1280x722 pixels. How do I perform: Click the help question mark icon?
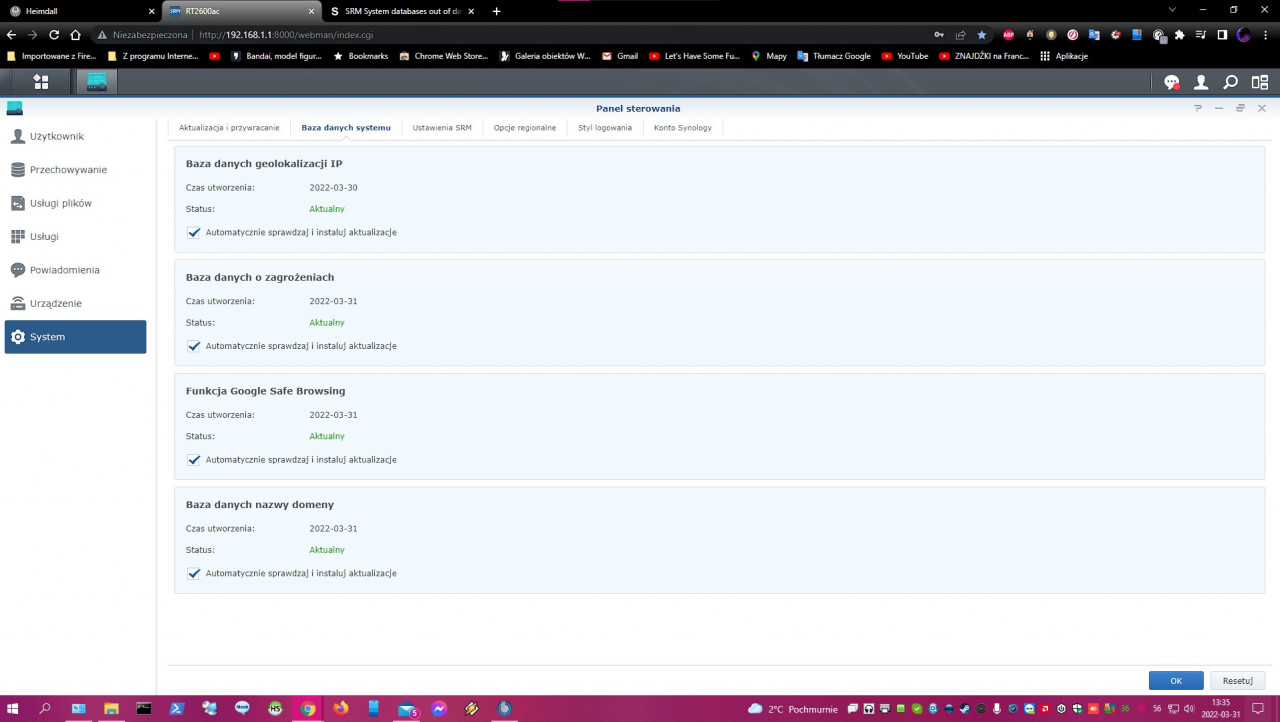[1198, 108]
